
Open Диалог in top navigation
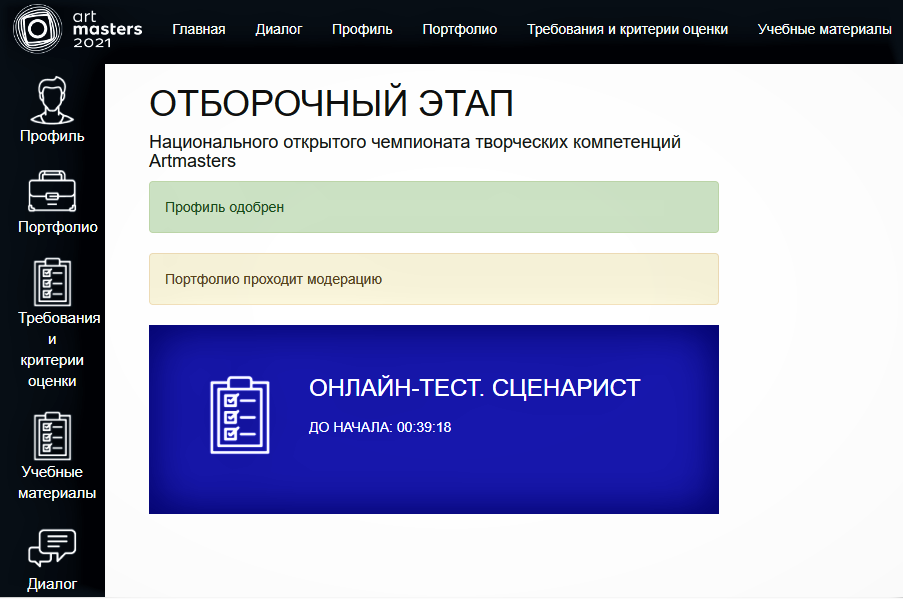pos(279,29)
